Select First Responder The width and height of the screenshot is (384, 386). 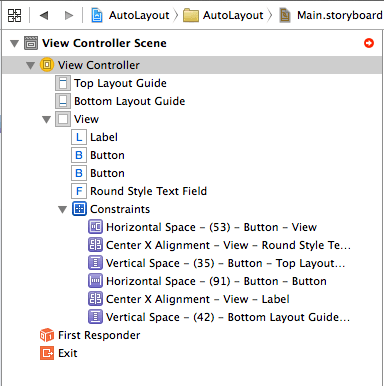(x=99, y=335)
